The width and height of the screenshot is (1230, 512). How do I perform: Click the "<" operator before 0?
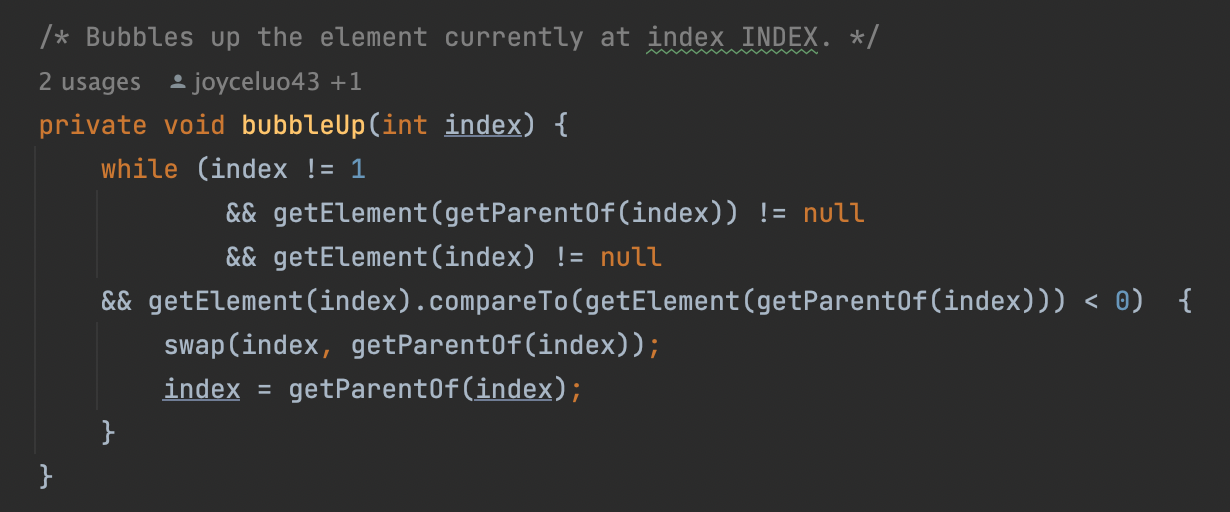[1092, 302]
